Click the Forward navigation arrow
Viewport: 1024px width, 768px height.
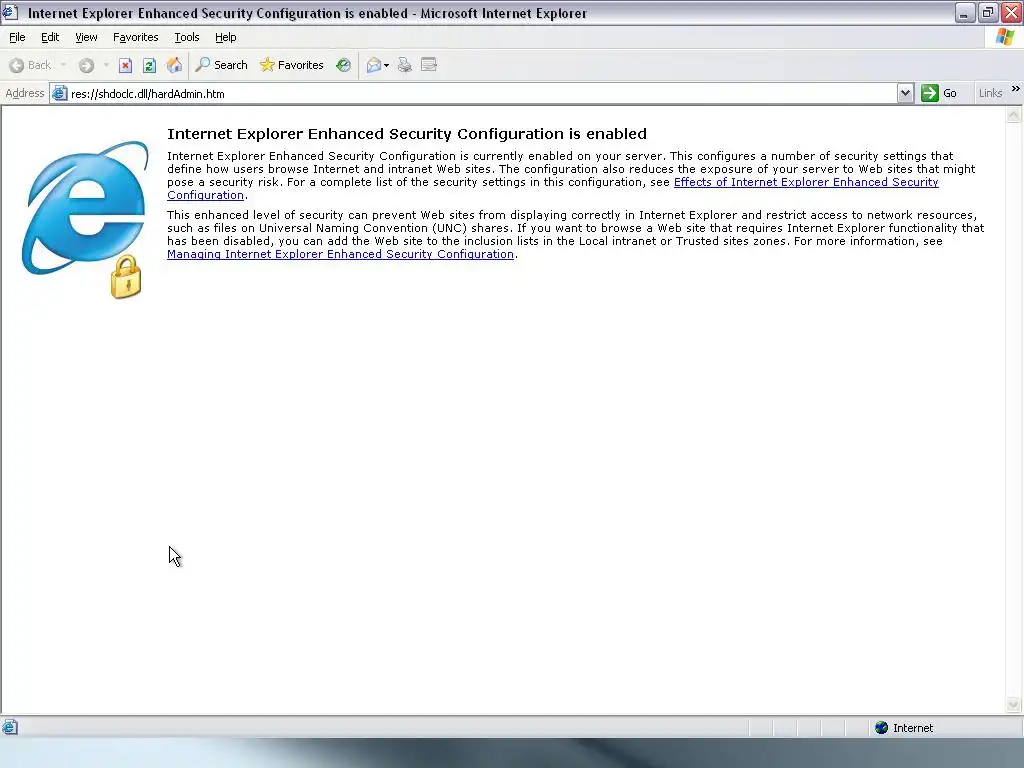86,65
